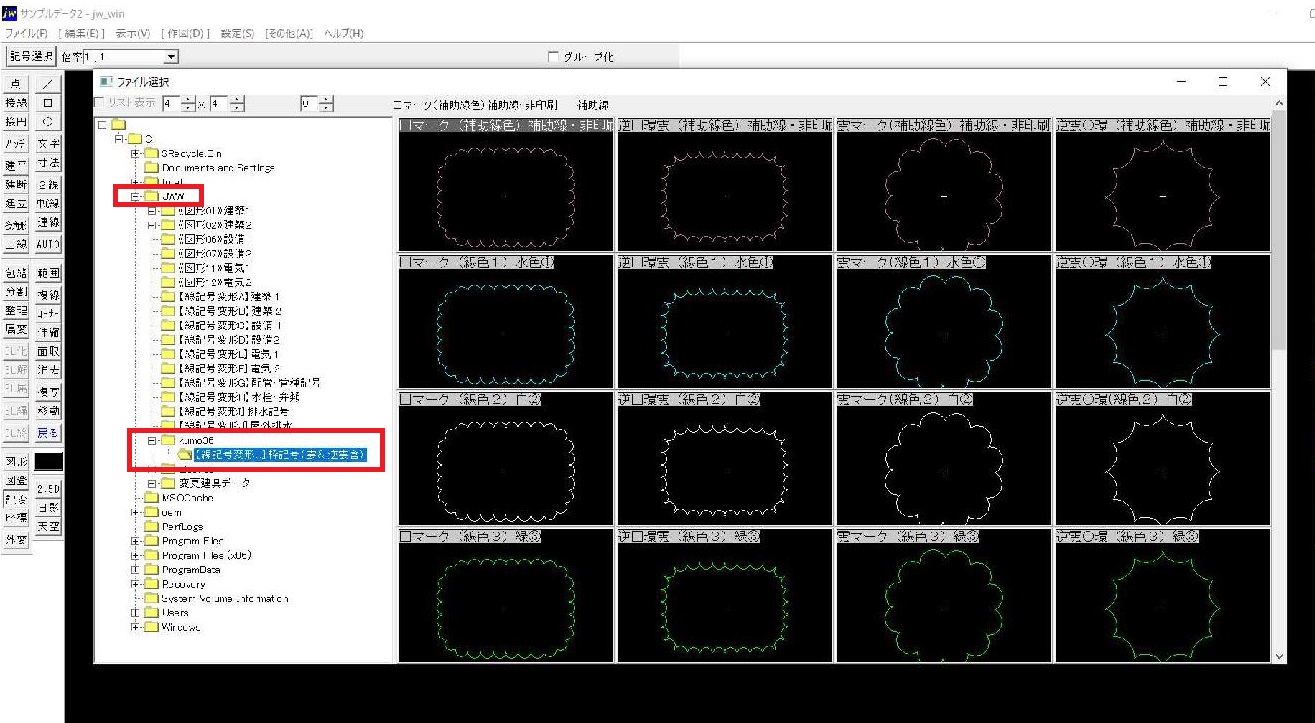The width and height of the screenshot is (1315, 723).
Task: Open the ヘルプ(H) menu
Action: (x=340, y=32)
